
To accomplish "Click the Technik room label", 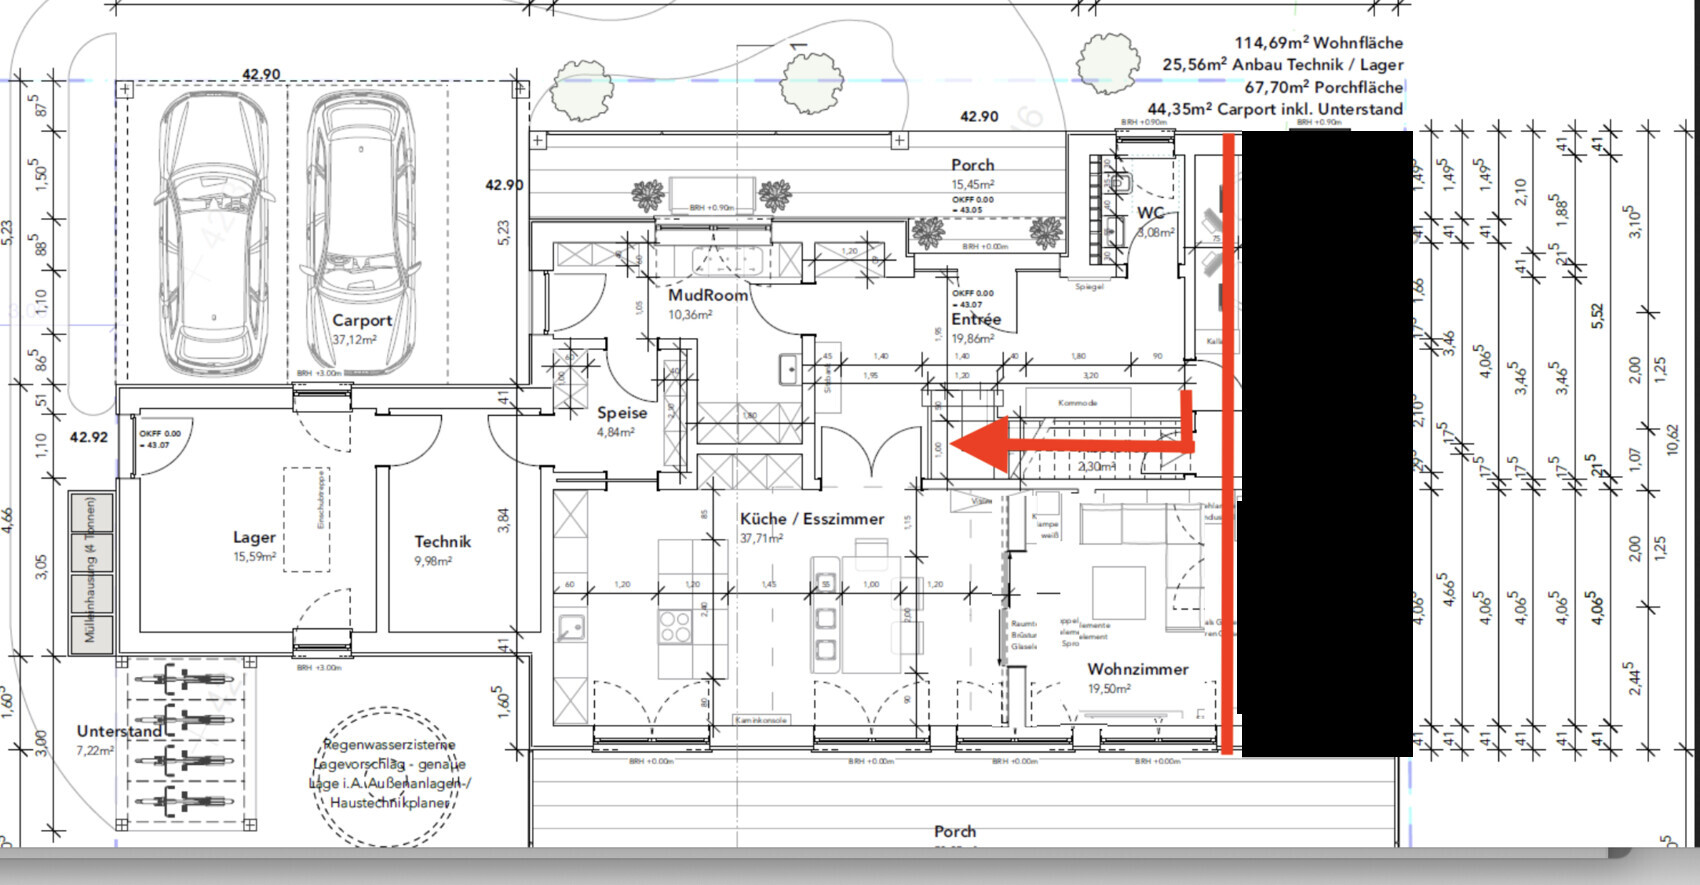I will point(442,541).
